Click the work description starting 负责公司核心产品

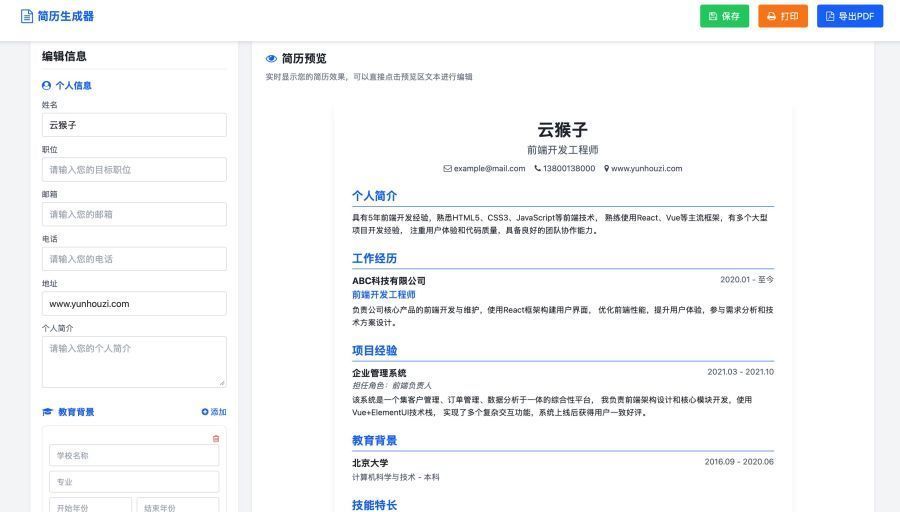tap(562, 316)
